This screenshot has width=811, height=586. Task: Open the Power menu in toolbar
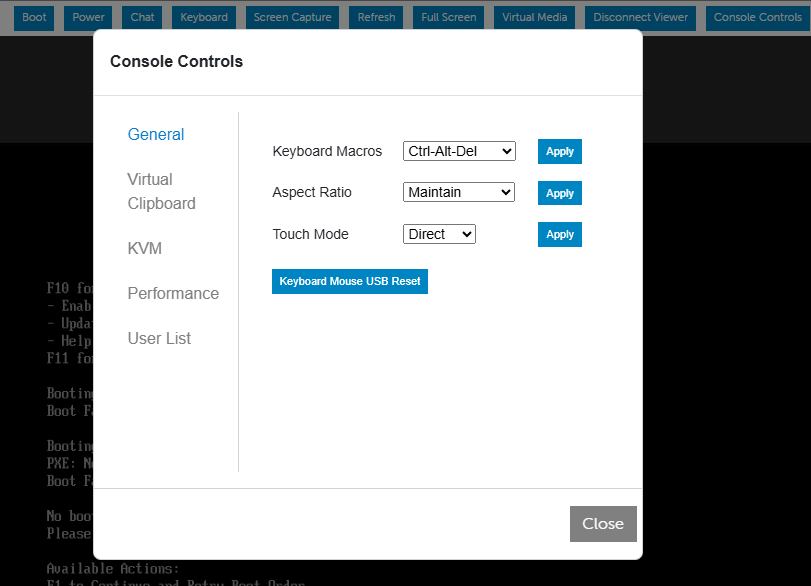tap(88, 17)
